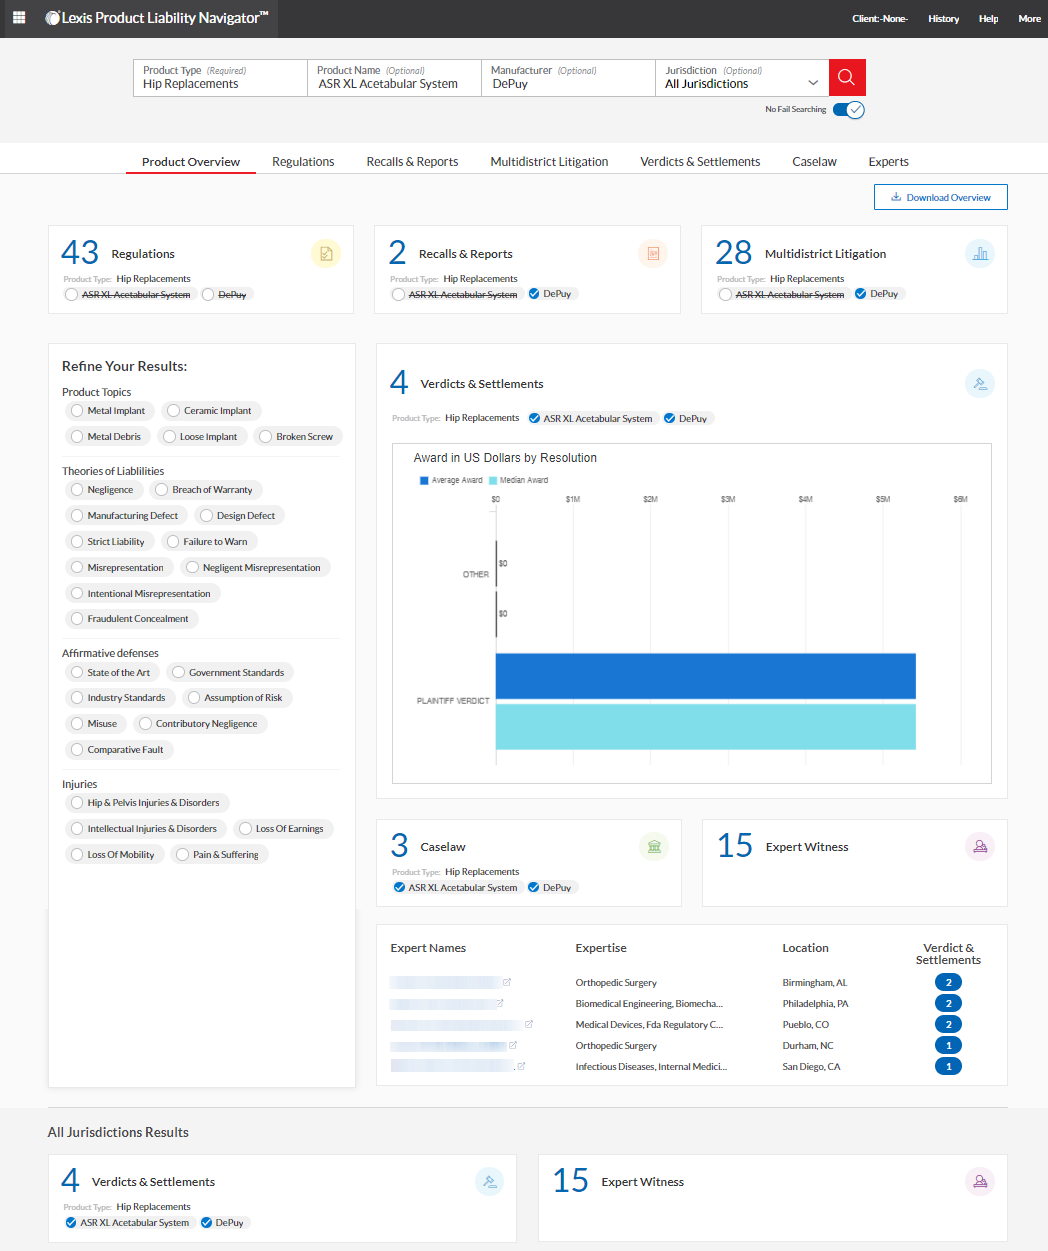The height and width of the screenshot is (1251, 1048).
Task: Open the Jurisdiction dropdown
Action: [x=742, y=78]
